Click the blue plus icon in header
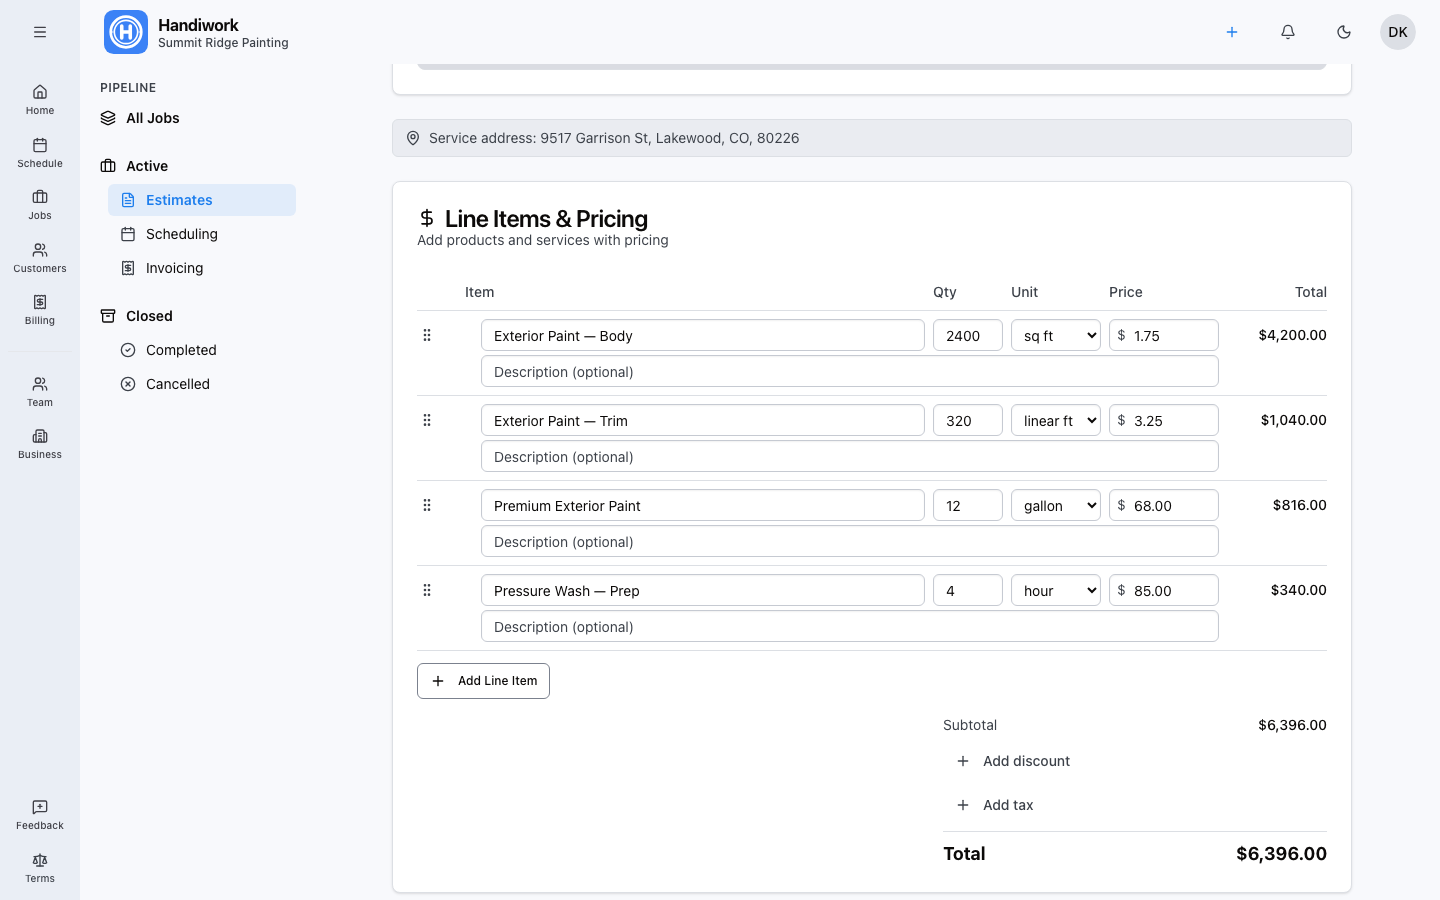This screenshot has width=1440, height=900. [x=1232, y=32]
